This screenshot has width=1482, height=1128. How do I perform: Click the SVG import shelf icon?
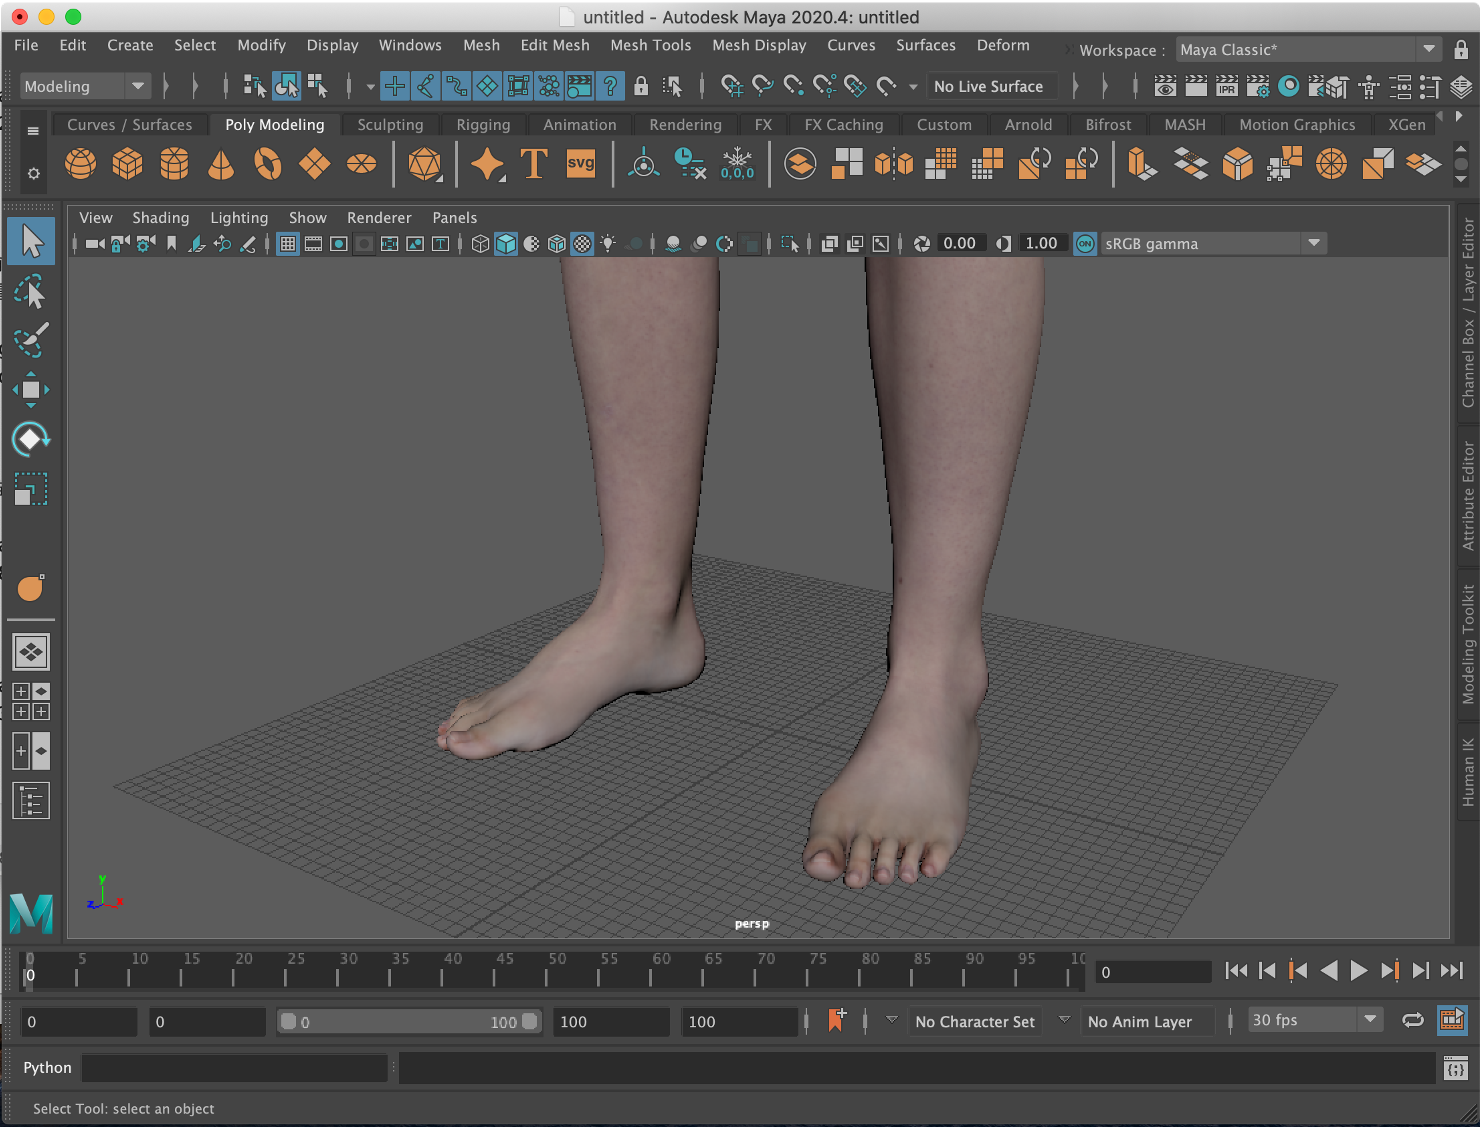click(580, 163)
